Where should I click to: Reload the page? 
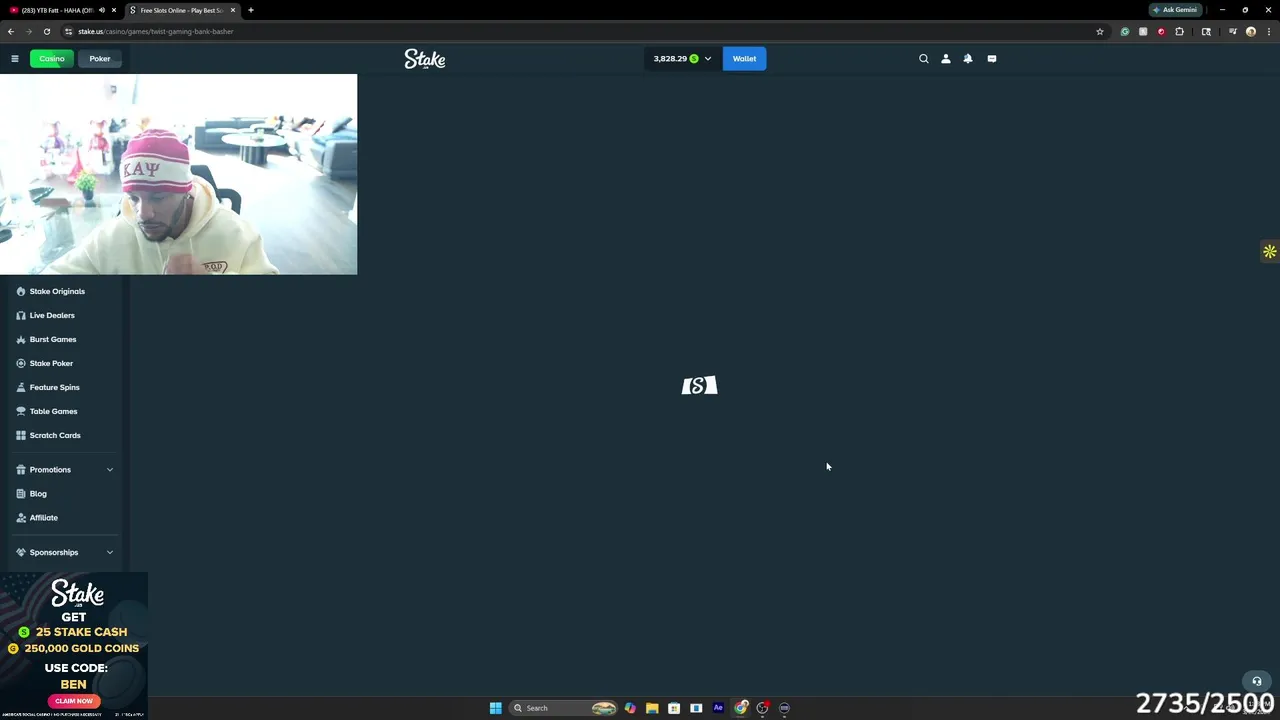click(46, 31)
